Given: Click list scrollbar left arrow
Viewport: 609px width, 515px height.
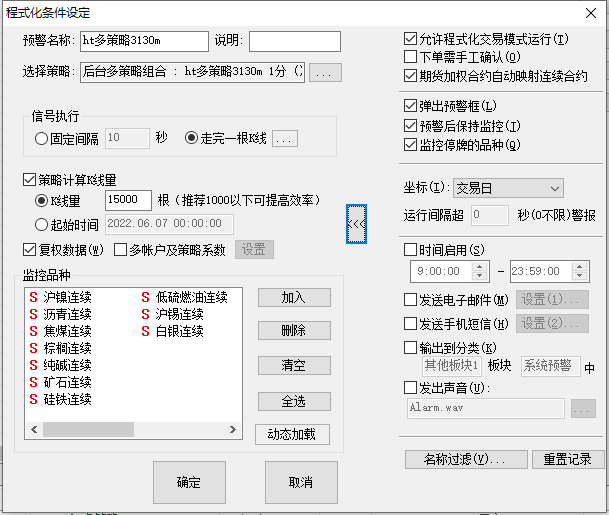Looking at the screenshot, I should coord(34,430).
